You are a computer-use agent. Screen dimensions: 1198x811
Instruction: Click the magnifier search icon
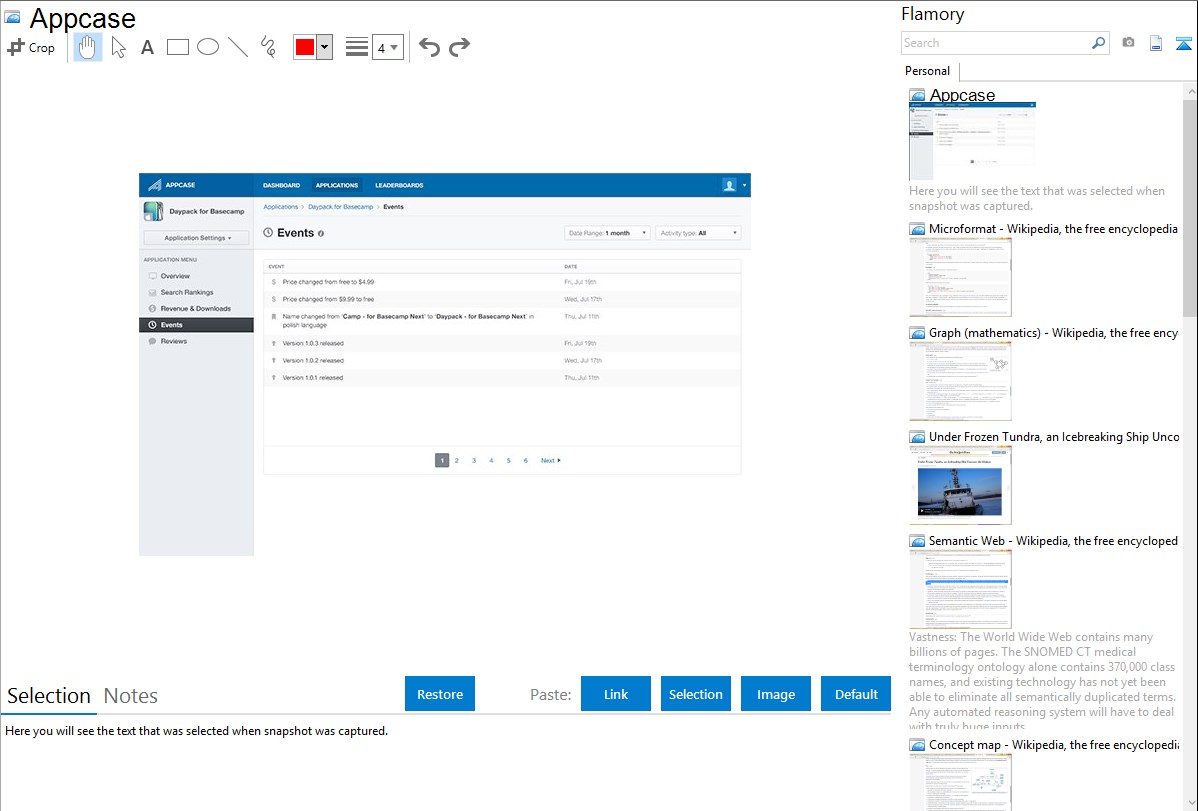coord(1099,43)
